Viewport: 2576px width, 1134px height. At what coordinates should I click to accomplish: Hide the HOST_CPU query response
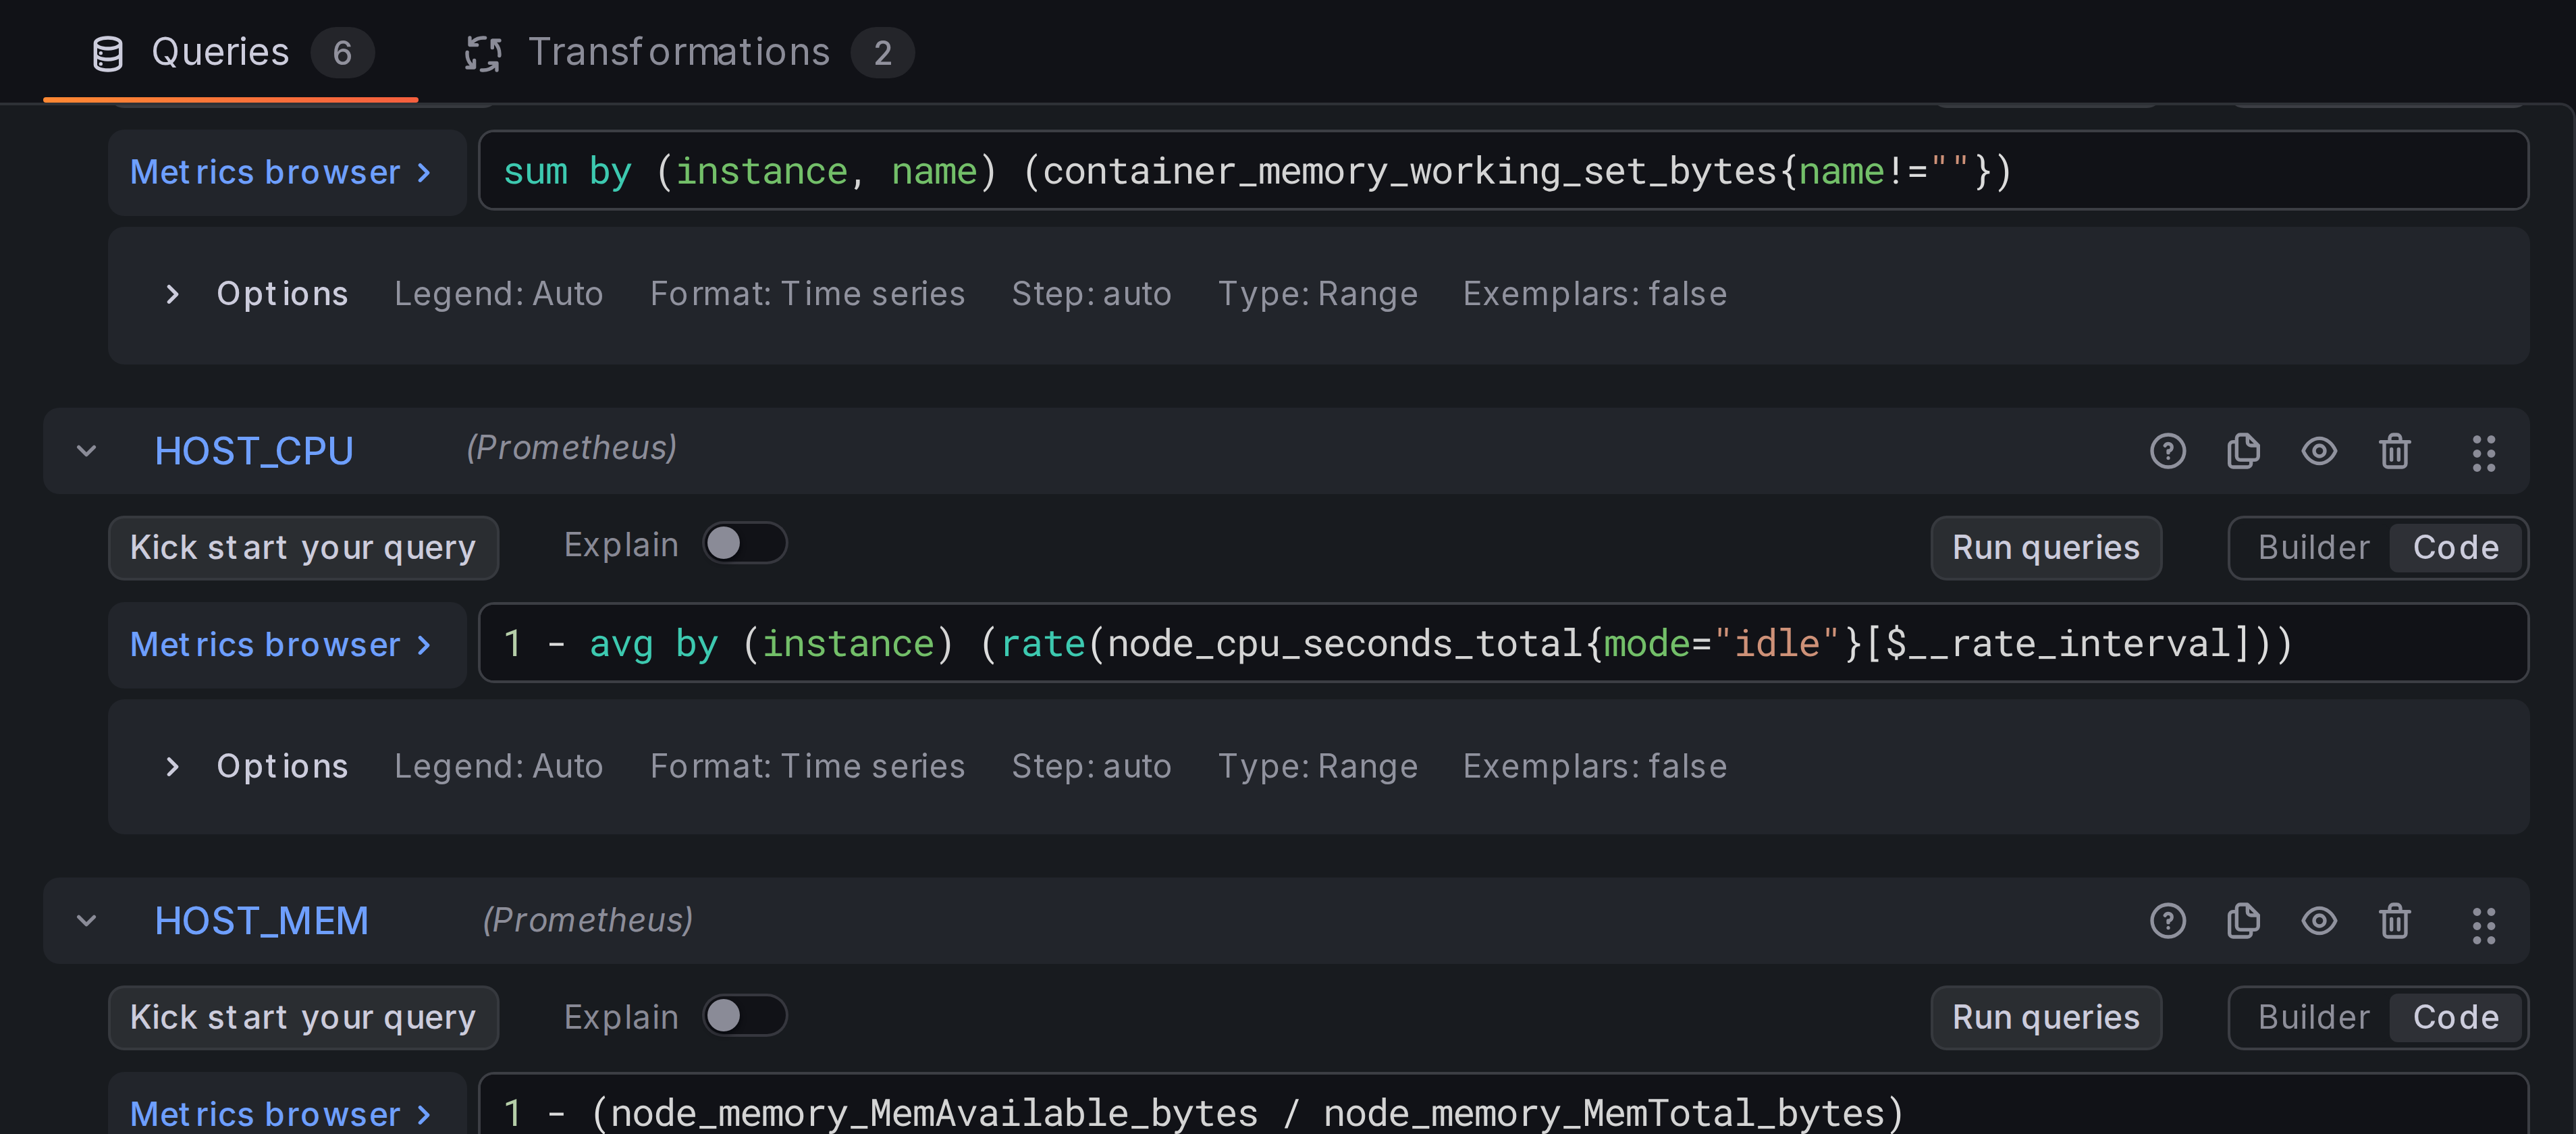coord(2319,451)
